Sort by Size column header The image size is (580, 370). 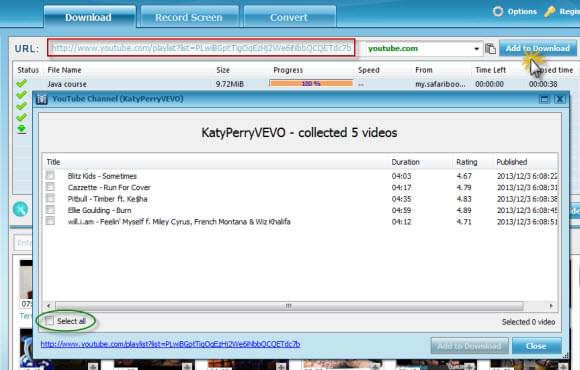[x=223, y=70]
